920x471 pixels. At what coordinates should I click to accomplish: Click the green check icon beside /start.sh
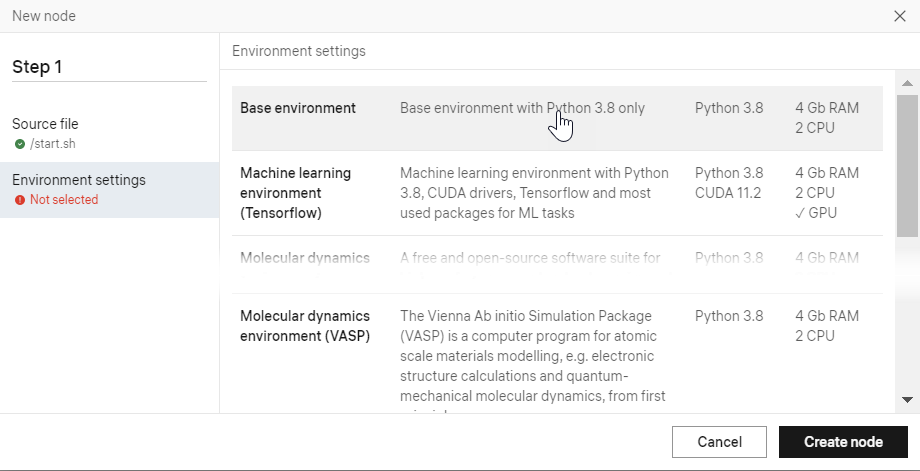click(20, 144)
